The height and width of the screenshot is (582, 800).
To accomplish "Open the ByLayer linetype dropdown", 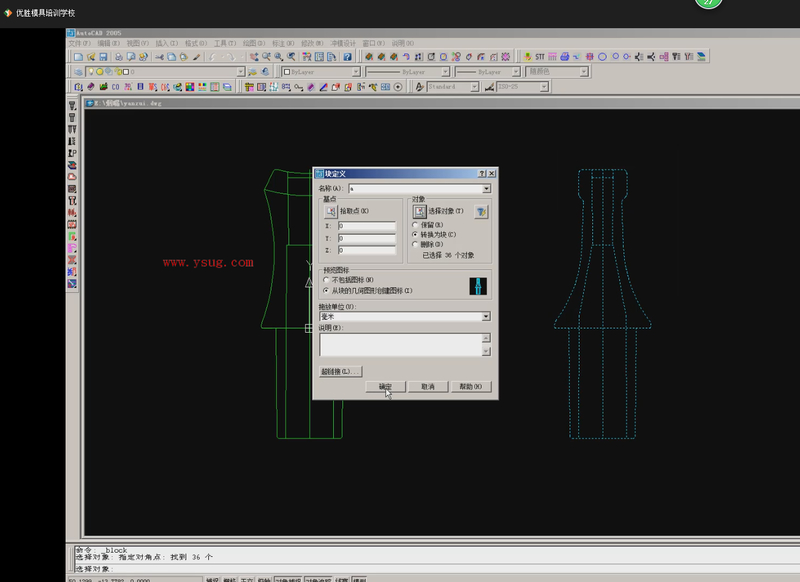I will [x=445, y=72].
